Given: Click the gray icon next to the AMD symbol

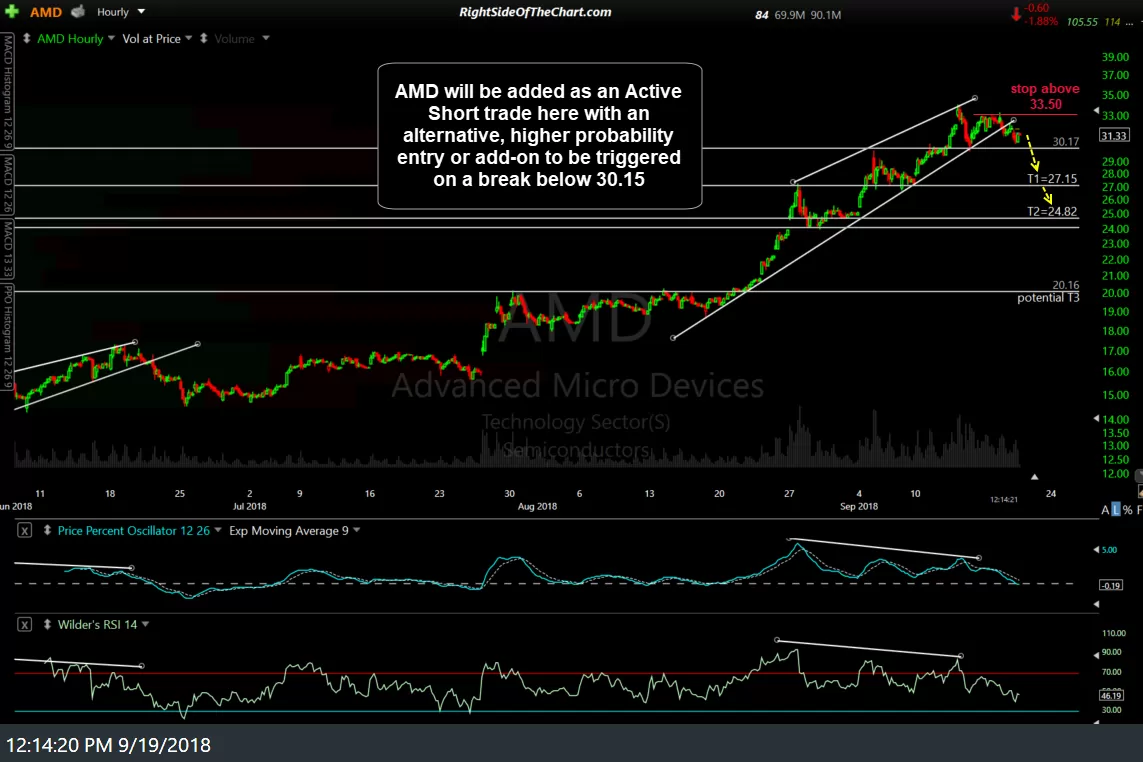Looking at the screenshot, I should click(78, 12).
